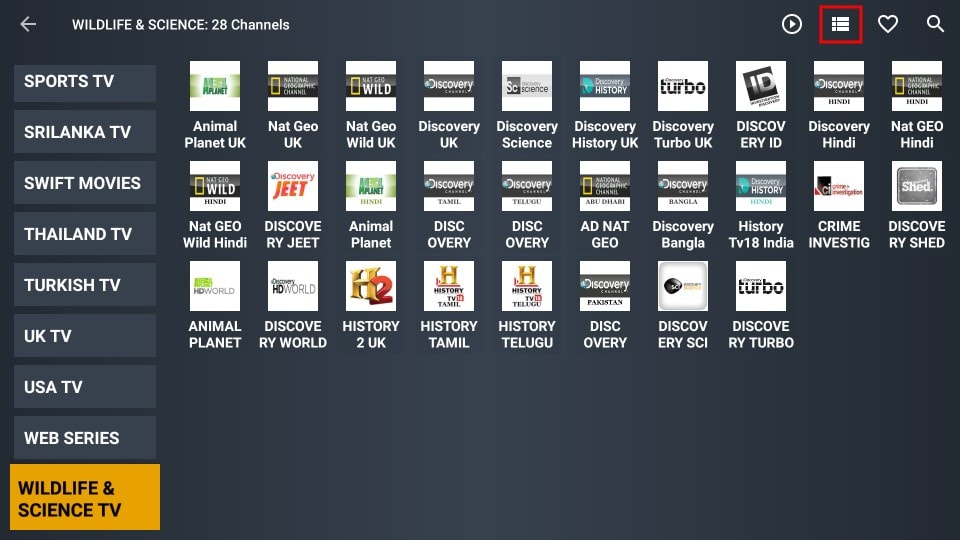Image resolution: width=960 pixels, height=540 pixels.
Task: Go back using the arrow icon
Action: point(28,24)
